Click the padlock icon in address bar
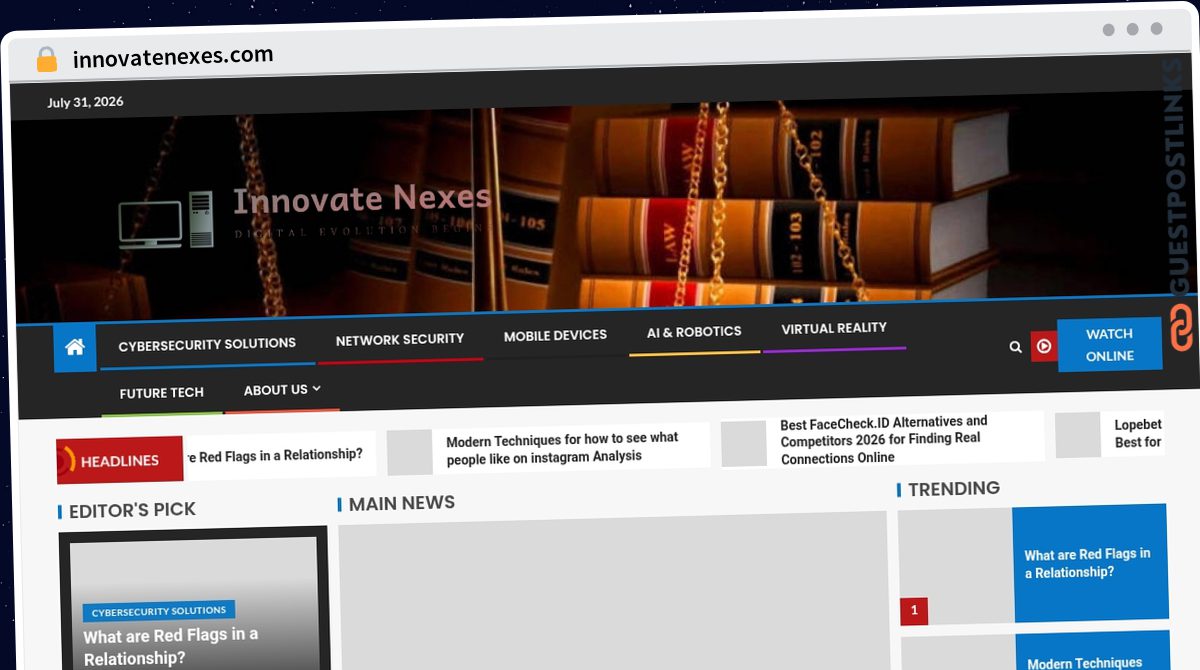 point(47,60)
